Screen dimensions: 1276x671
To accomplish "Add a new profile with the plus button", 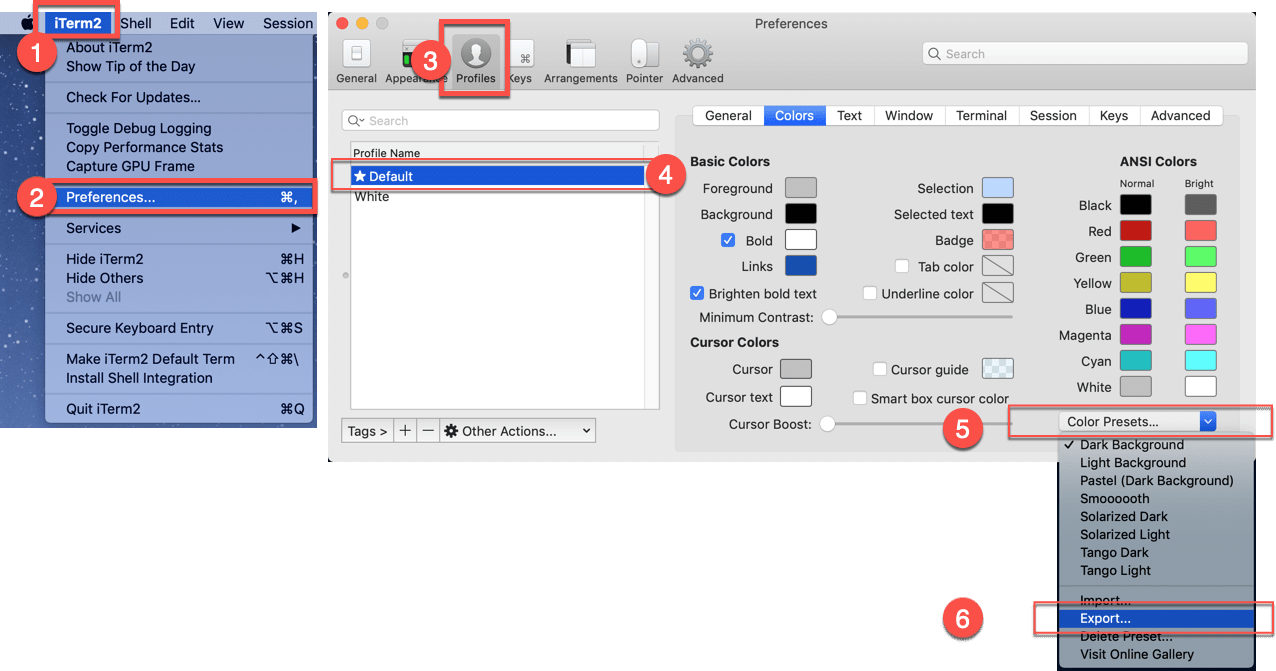I will (x=408, y=430).
